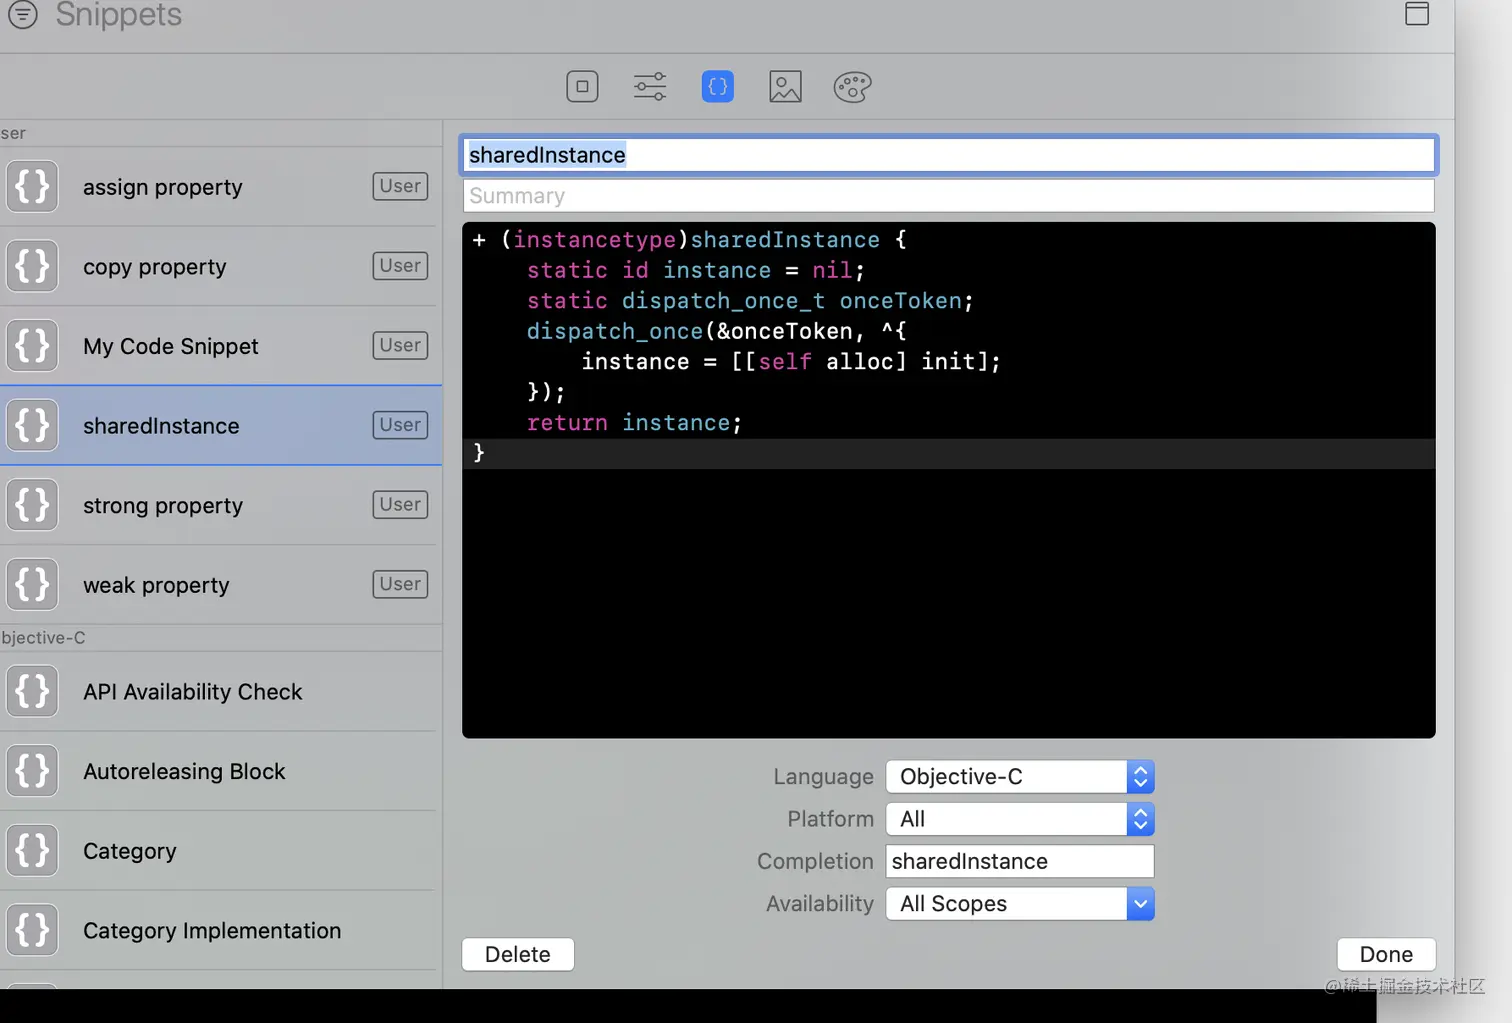Select the copy property snippet
The width and height of the screenshot is (1512, 1023).
(220, 266)
